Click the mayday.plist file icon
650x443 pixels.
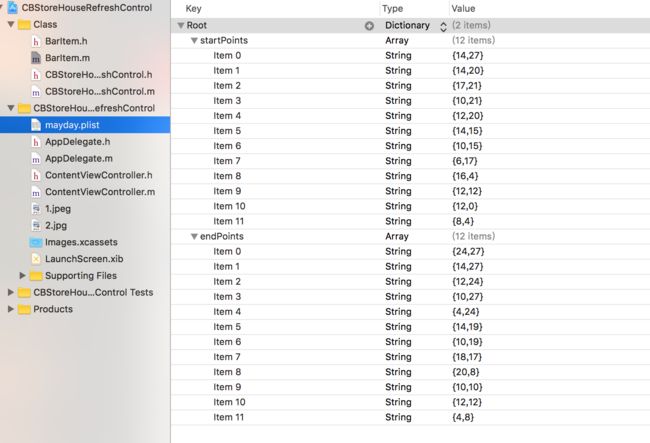[36, 125]
